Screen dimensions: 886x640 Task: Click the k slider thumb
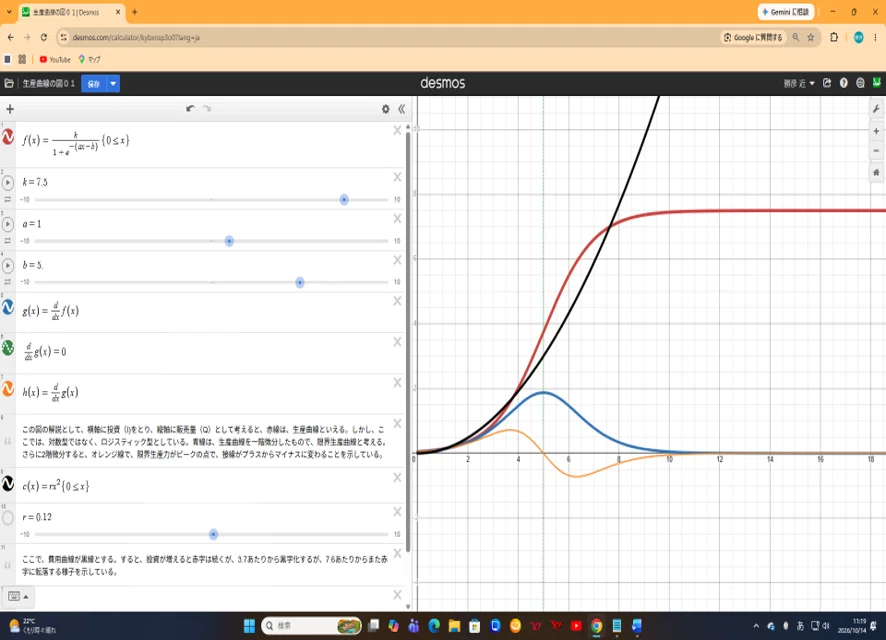(344, 199)
